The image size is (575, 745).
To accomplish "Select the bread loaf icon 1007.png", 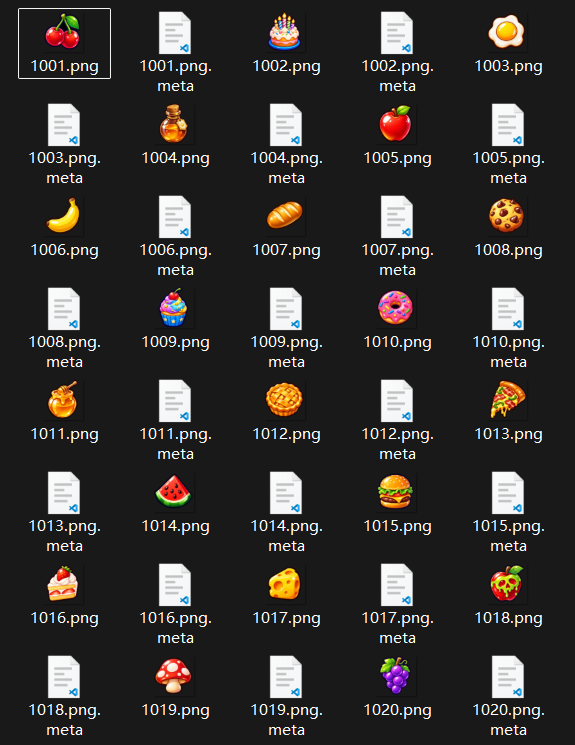I will pyautogui.click(x=285, y=216).
